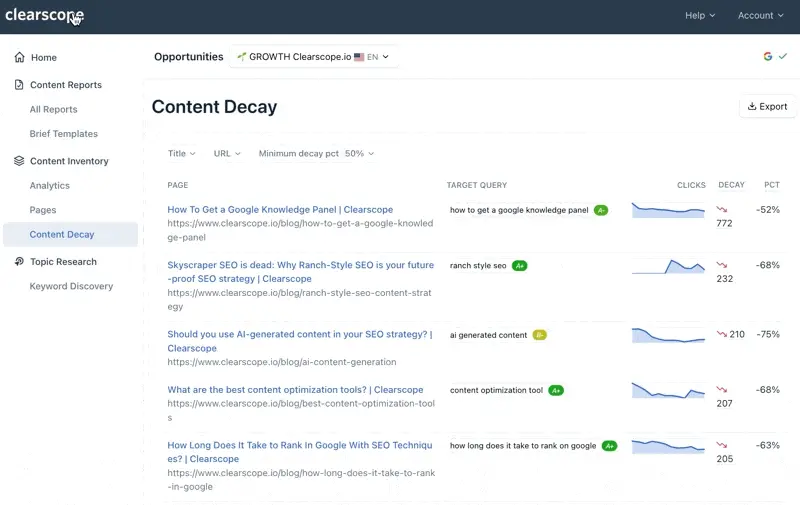Click the decay arrow icon next to 210
The width and height of the screenshot is (800, 505).
[721, 334]
